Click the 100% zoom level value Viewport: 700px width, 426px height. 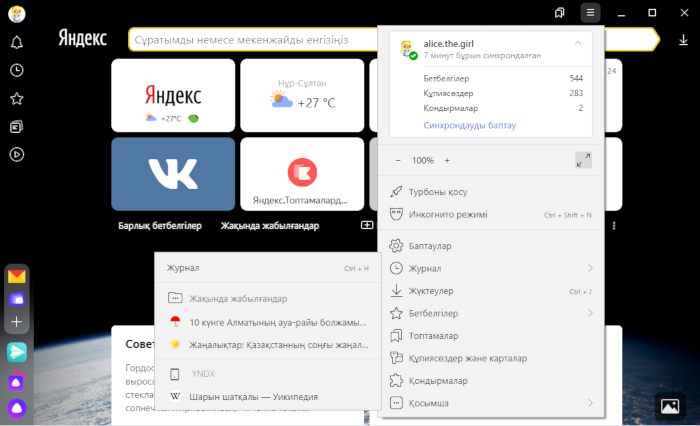422,160
